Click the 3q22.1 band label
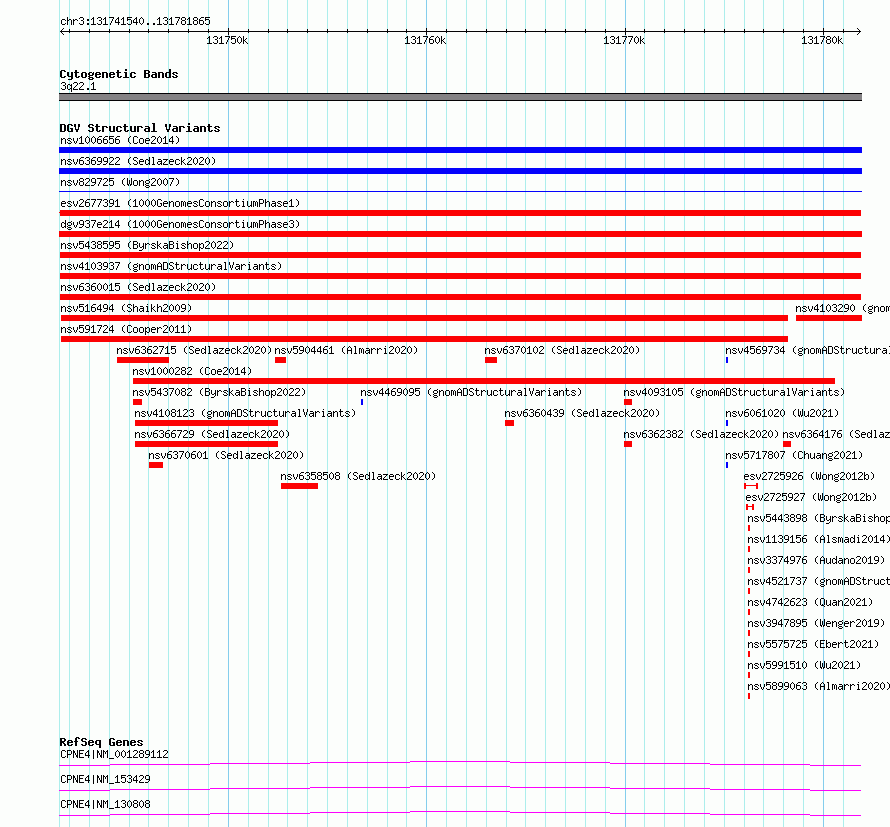 (x=78, y=86)
